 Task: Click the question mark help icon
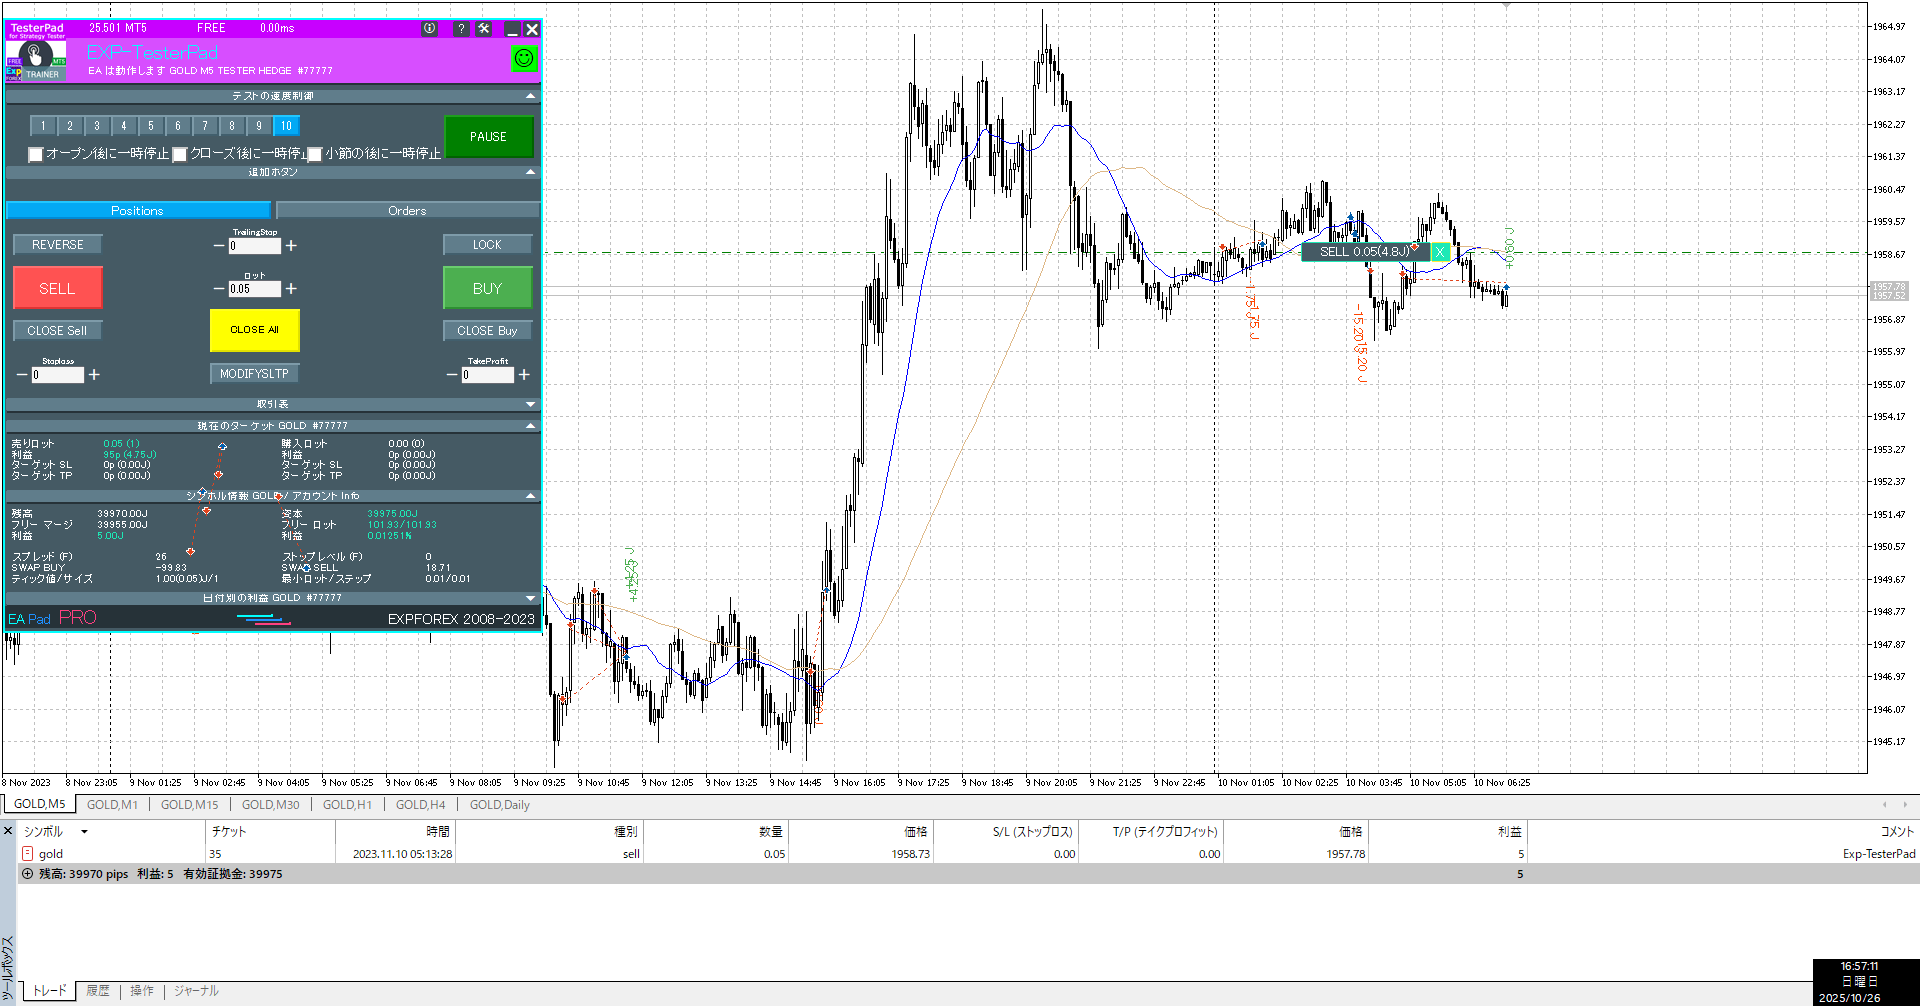461,29
